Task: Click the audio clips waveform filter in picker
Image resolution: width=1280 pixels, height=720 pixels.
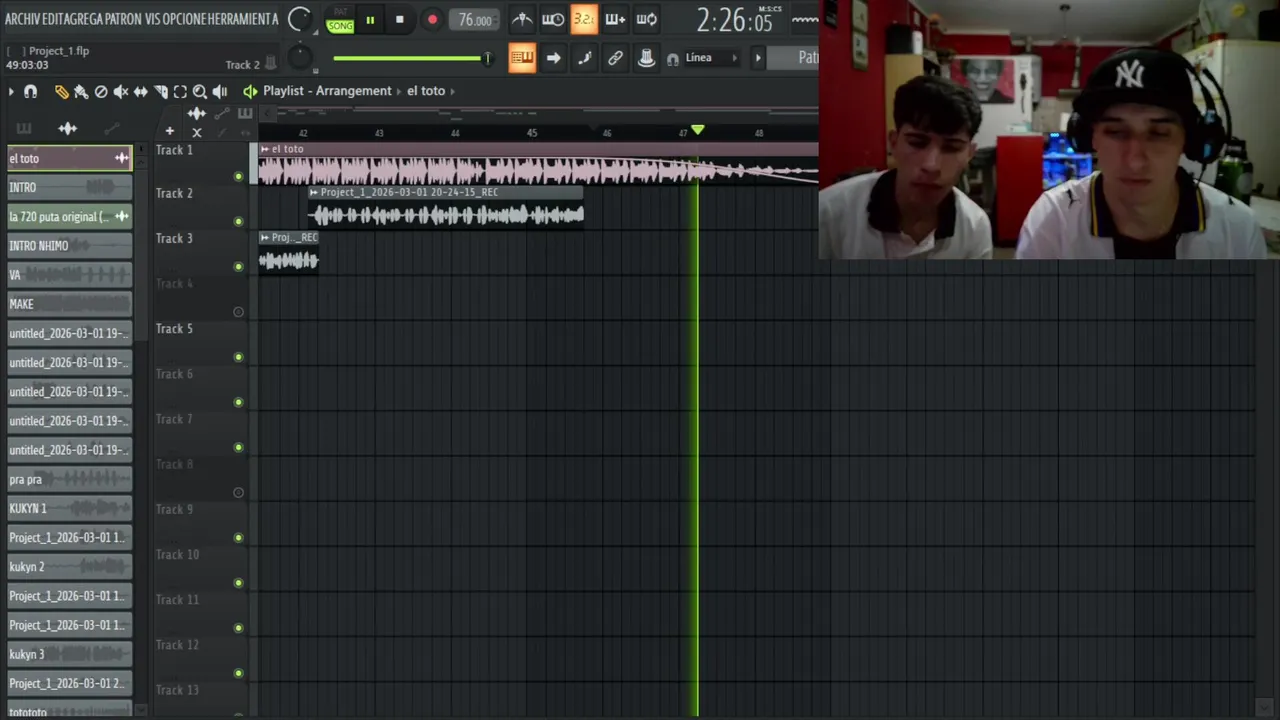Action: [x=68, y=129]
